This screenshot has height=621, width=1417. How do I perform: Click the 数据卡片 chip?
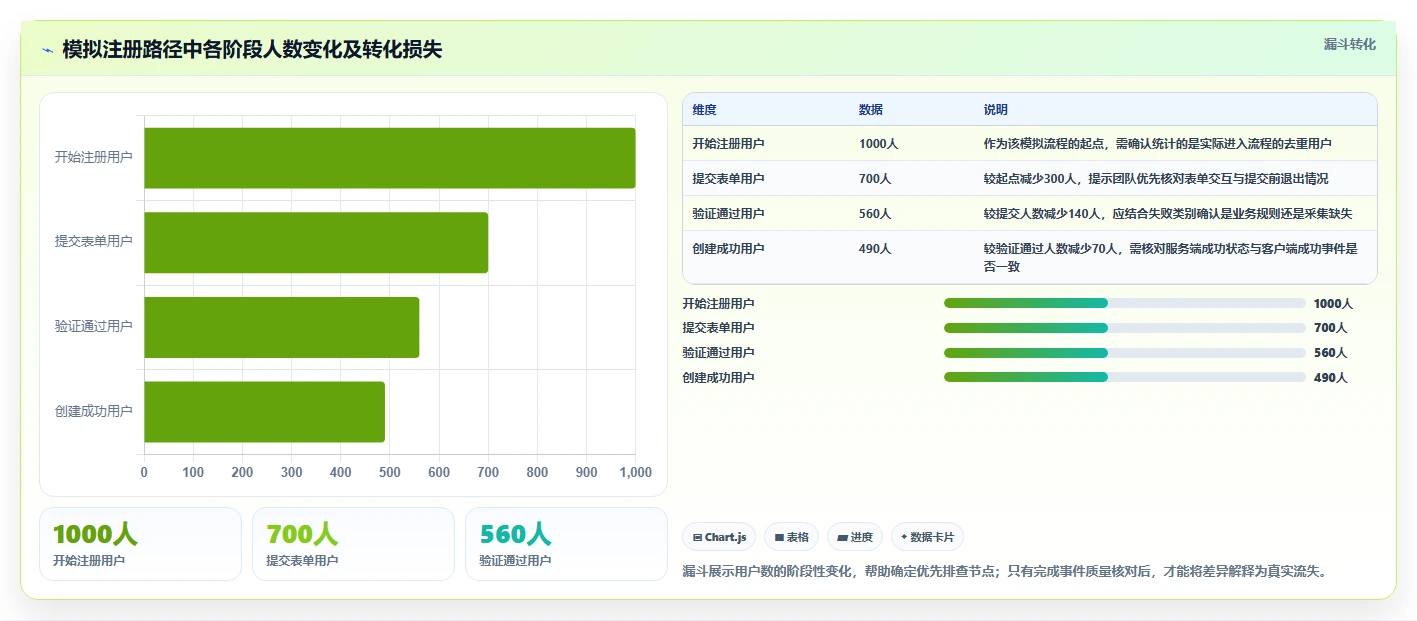(927, 537)
